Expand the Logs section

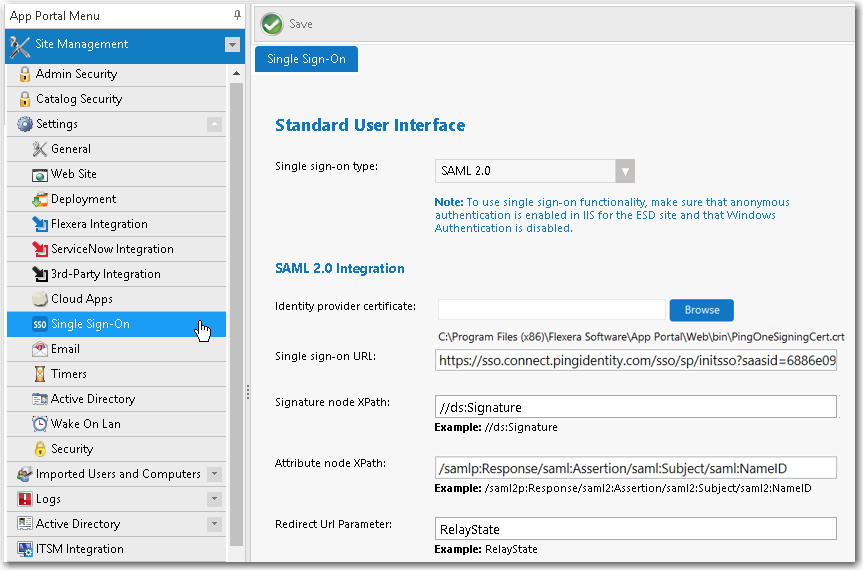214,499
